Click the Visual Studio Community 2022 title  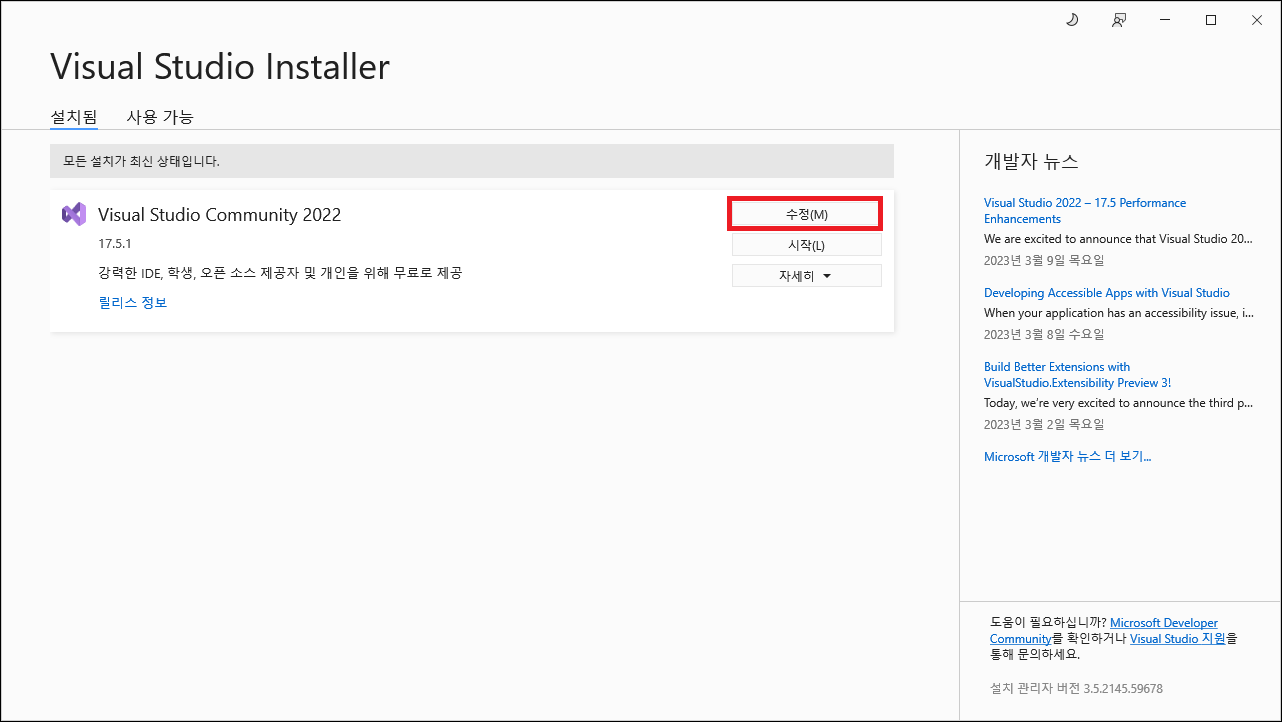coord(220,214)
